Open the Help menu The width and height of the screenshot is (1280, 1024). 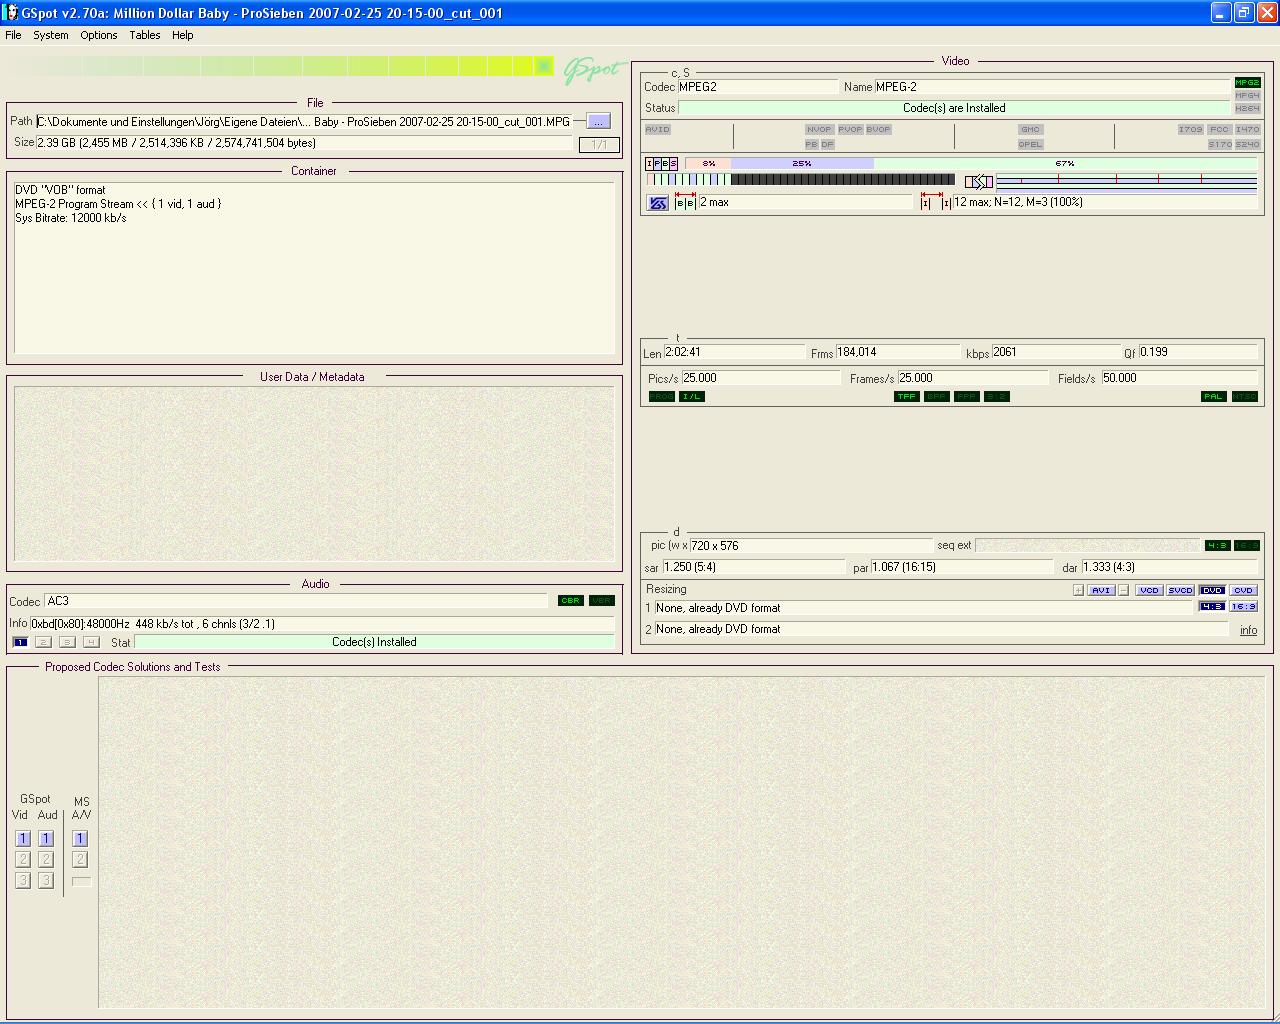pyautogui.click(x=183, y=35)
